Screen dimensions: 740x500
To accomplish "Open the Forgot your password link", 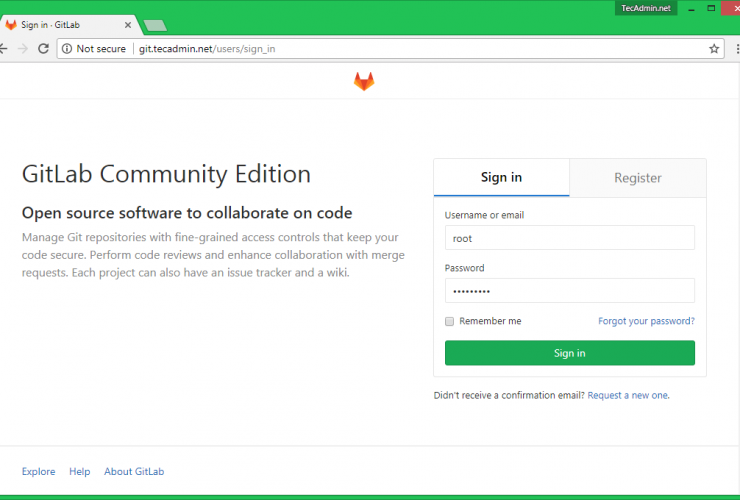I will (646, 321).
